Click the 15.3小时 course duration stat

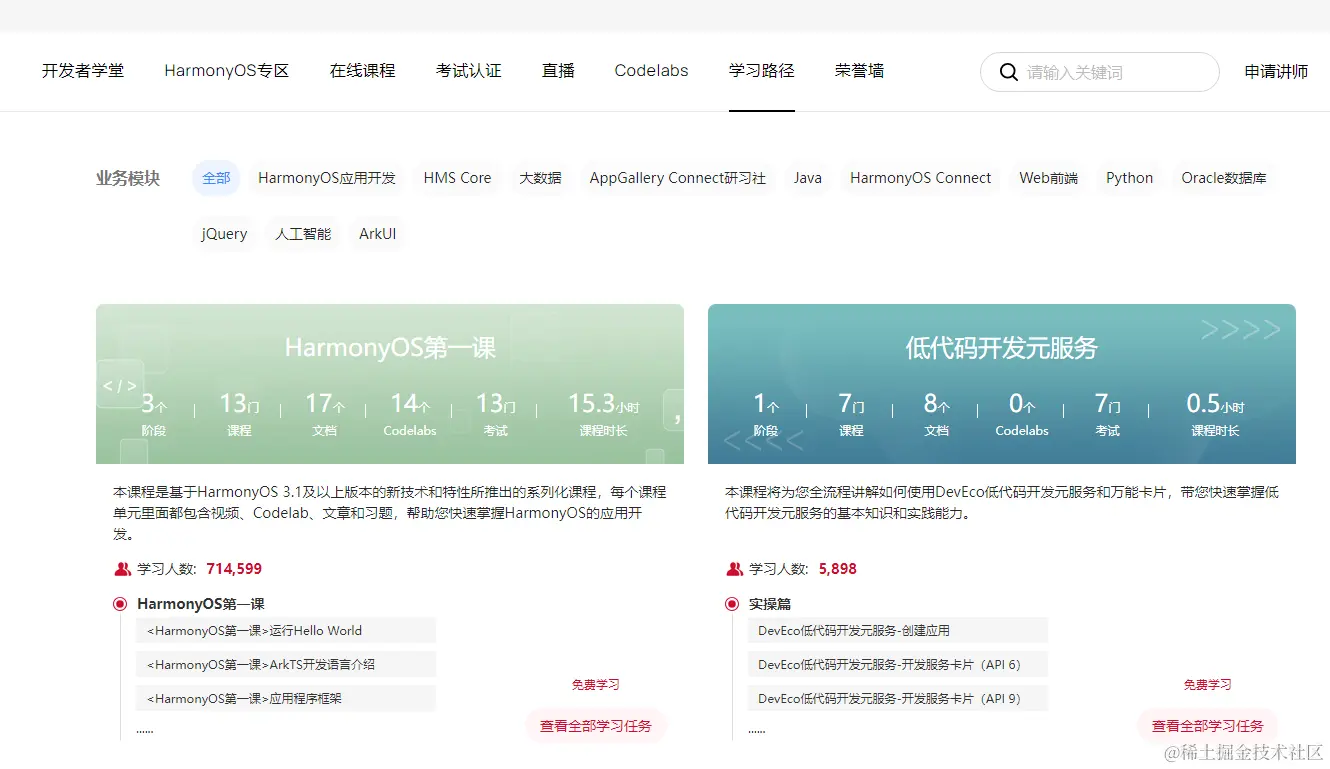603,414
